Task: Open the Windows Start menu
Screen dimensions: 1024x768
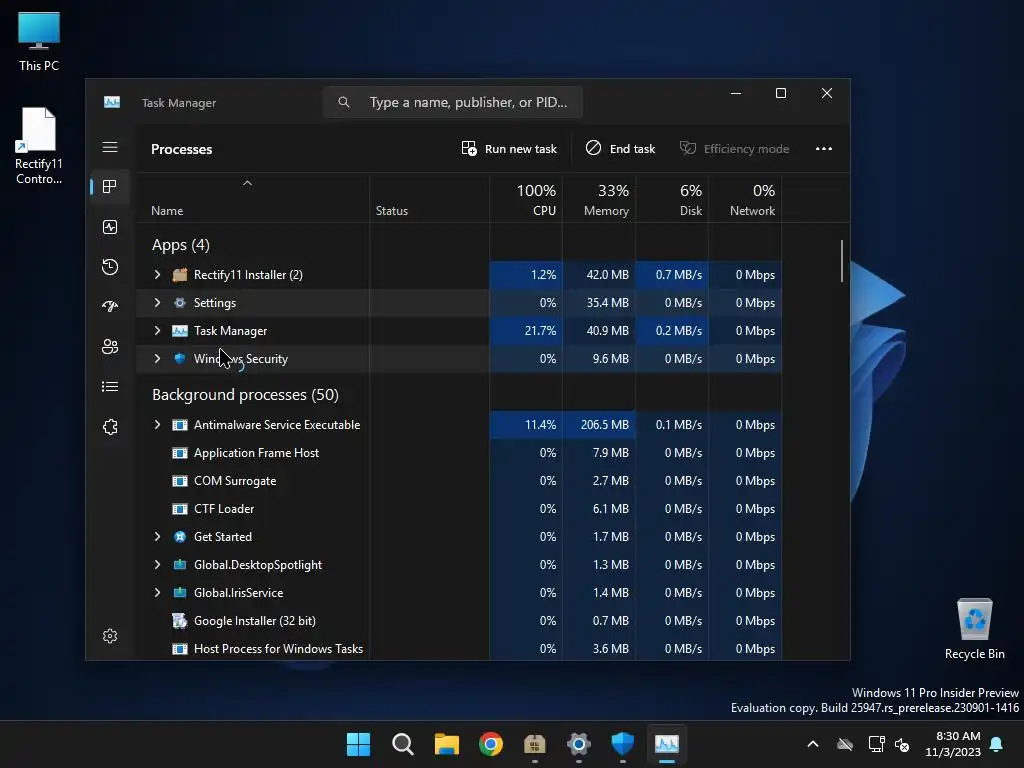Action: [x=358, y=744]
